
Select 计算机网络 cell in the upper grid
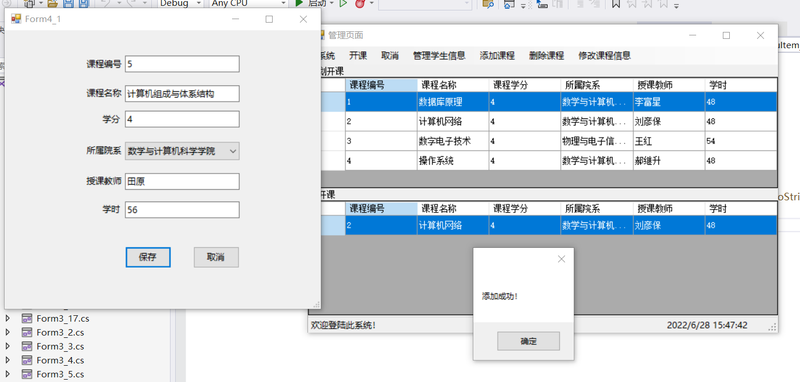click(453, 121)
